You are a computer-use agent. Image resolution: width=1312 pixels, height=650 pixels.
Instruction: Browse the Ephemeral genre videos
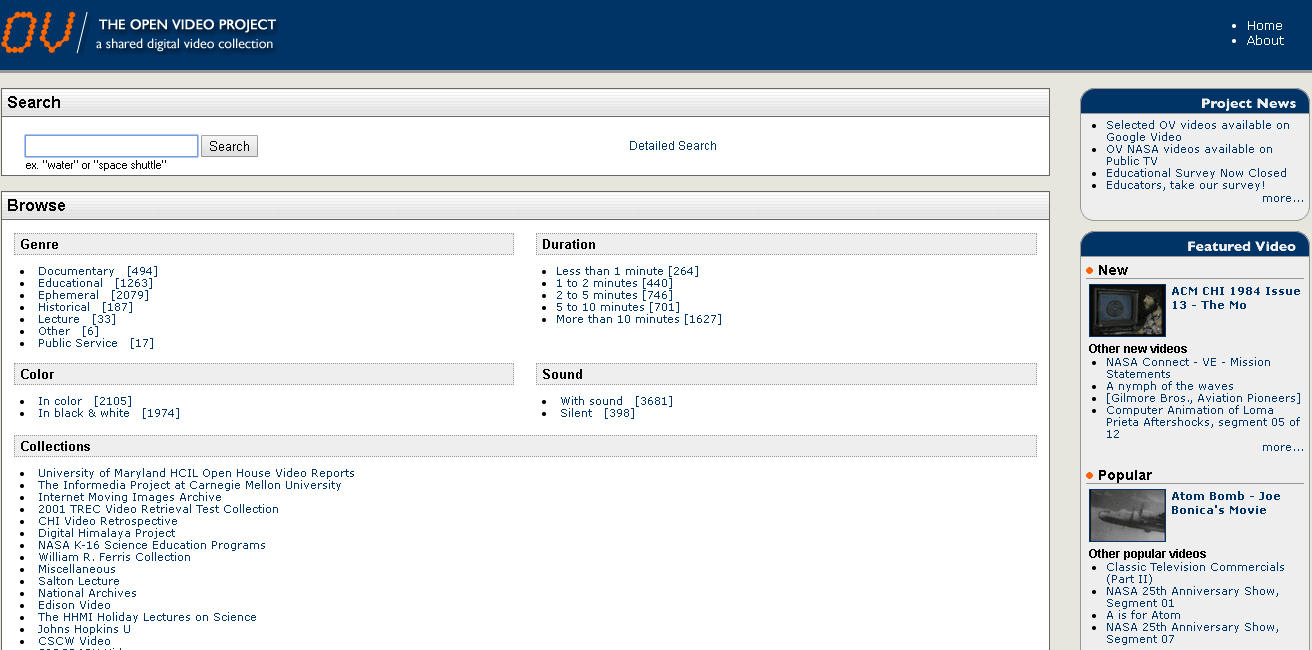coord(68,295)
